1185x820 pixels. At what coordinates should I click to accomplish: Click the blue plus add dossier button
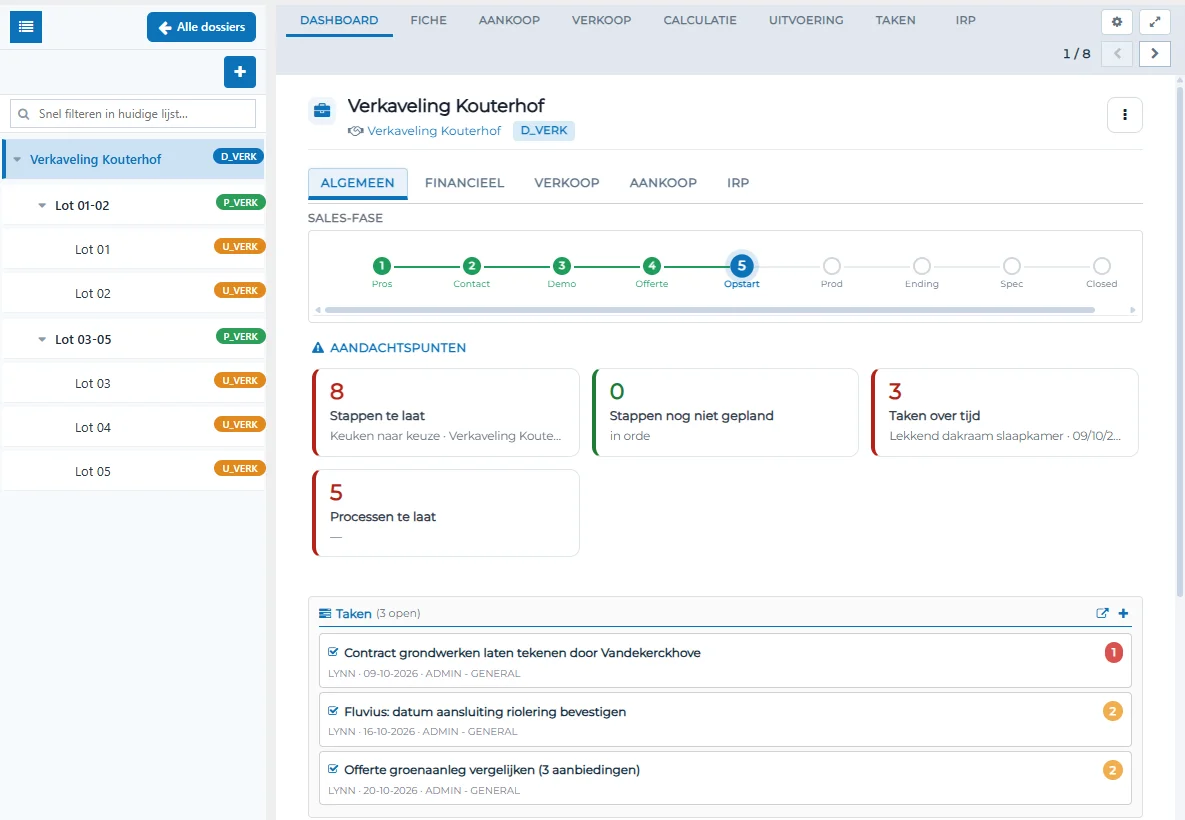pyautogui.click(x=240, y=72)
